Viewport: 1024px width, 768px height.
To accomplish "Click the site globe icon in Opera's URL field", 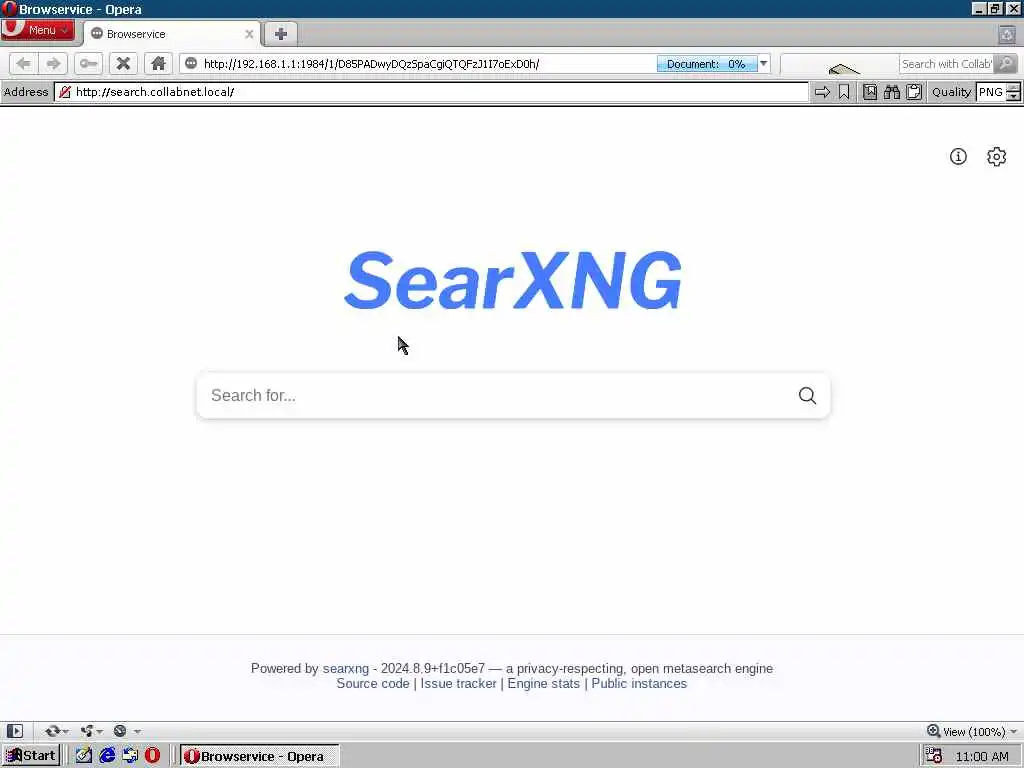I will point(191,63).
